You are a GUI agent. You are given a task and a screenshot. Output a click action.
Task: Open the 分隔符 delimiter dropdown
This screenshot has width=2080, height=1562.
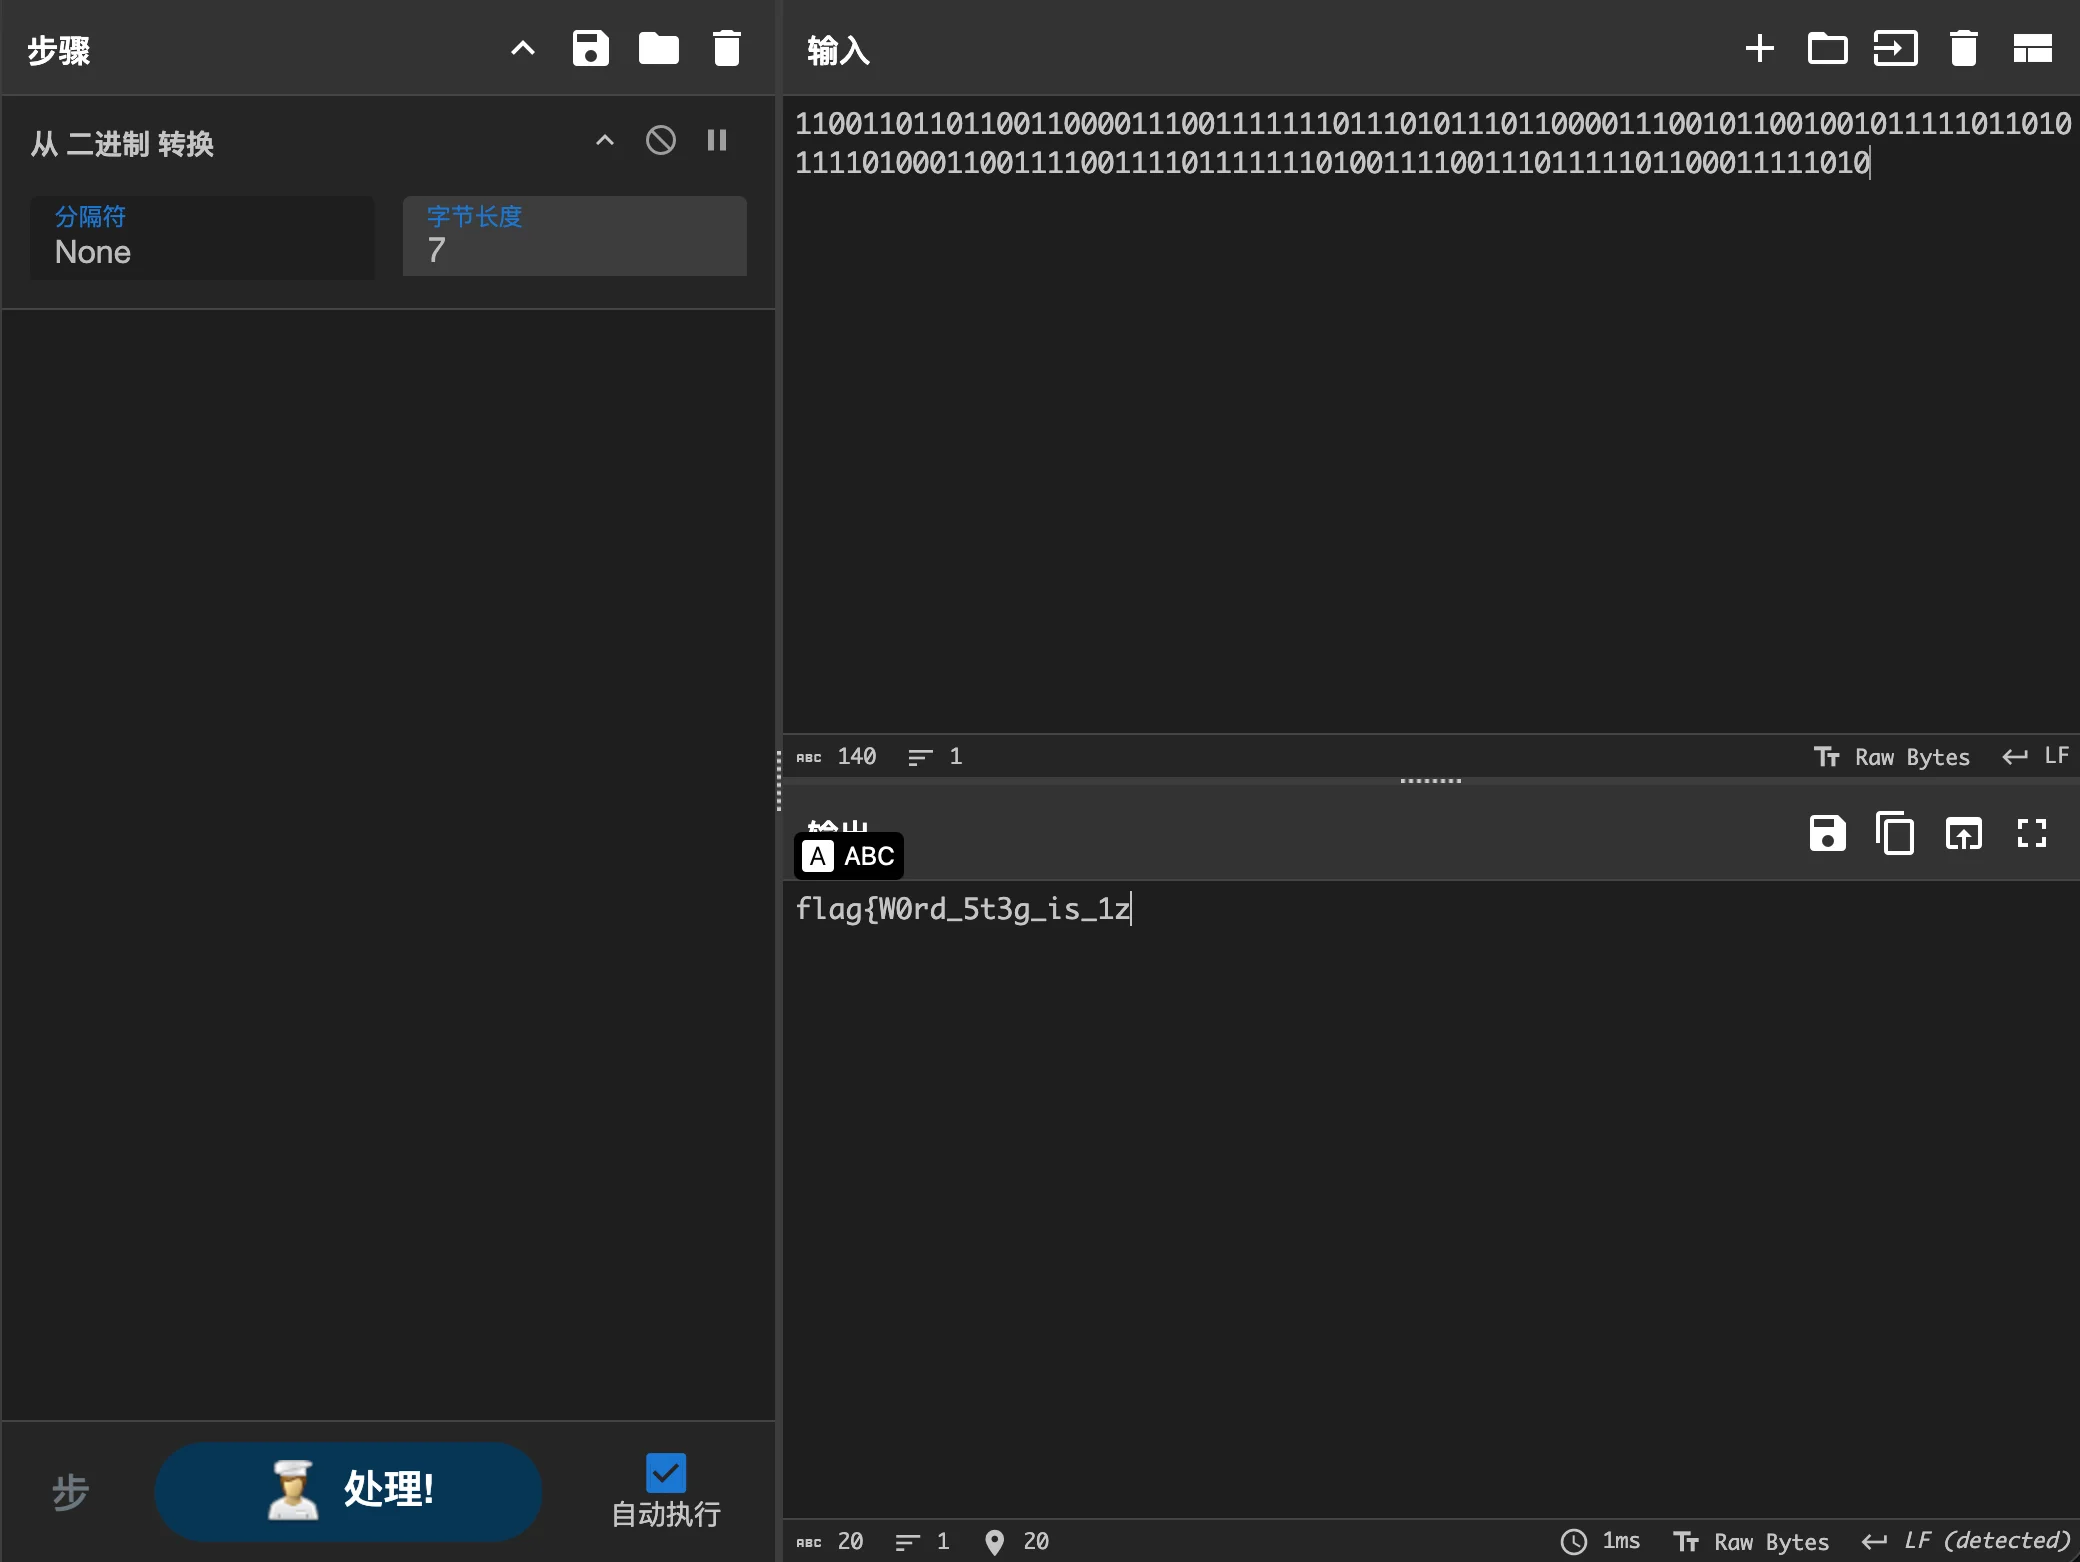pyautogui.click(x=202, y=237)
